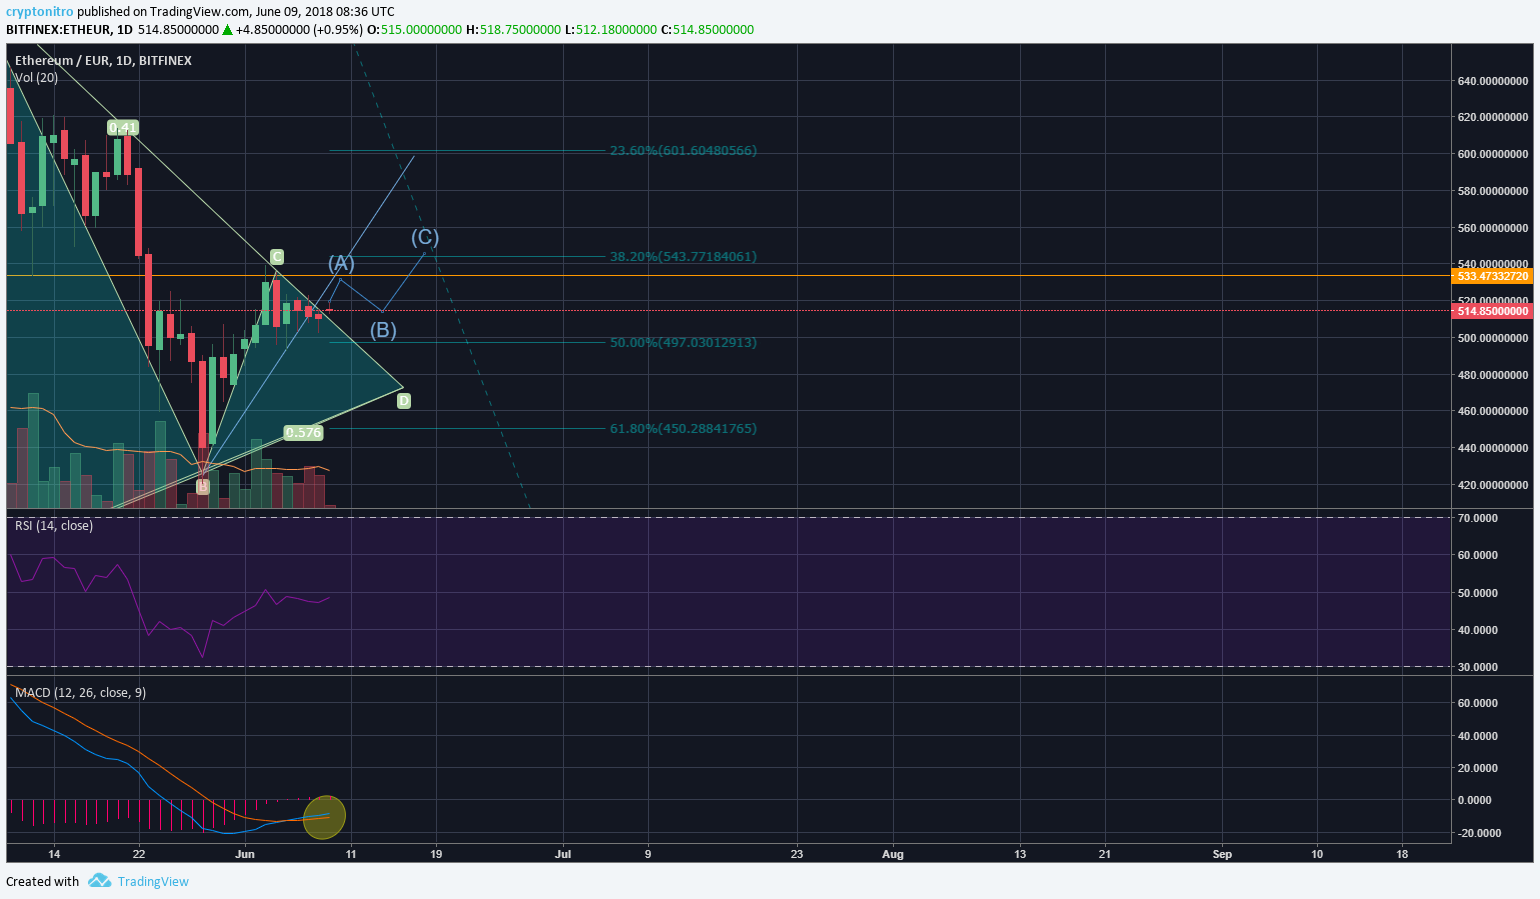Click 30.0000 on the RSI axis
The width and height of the screenshot is (1540, 899).
1478,667
